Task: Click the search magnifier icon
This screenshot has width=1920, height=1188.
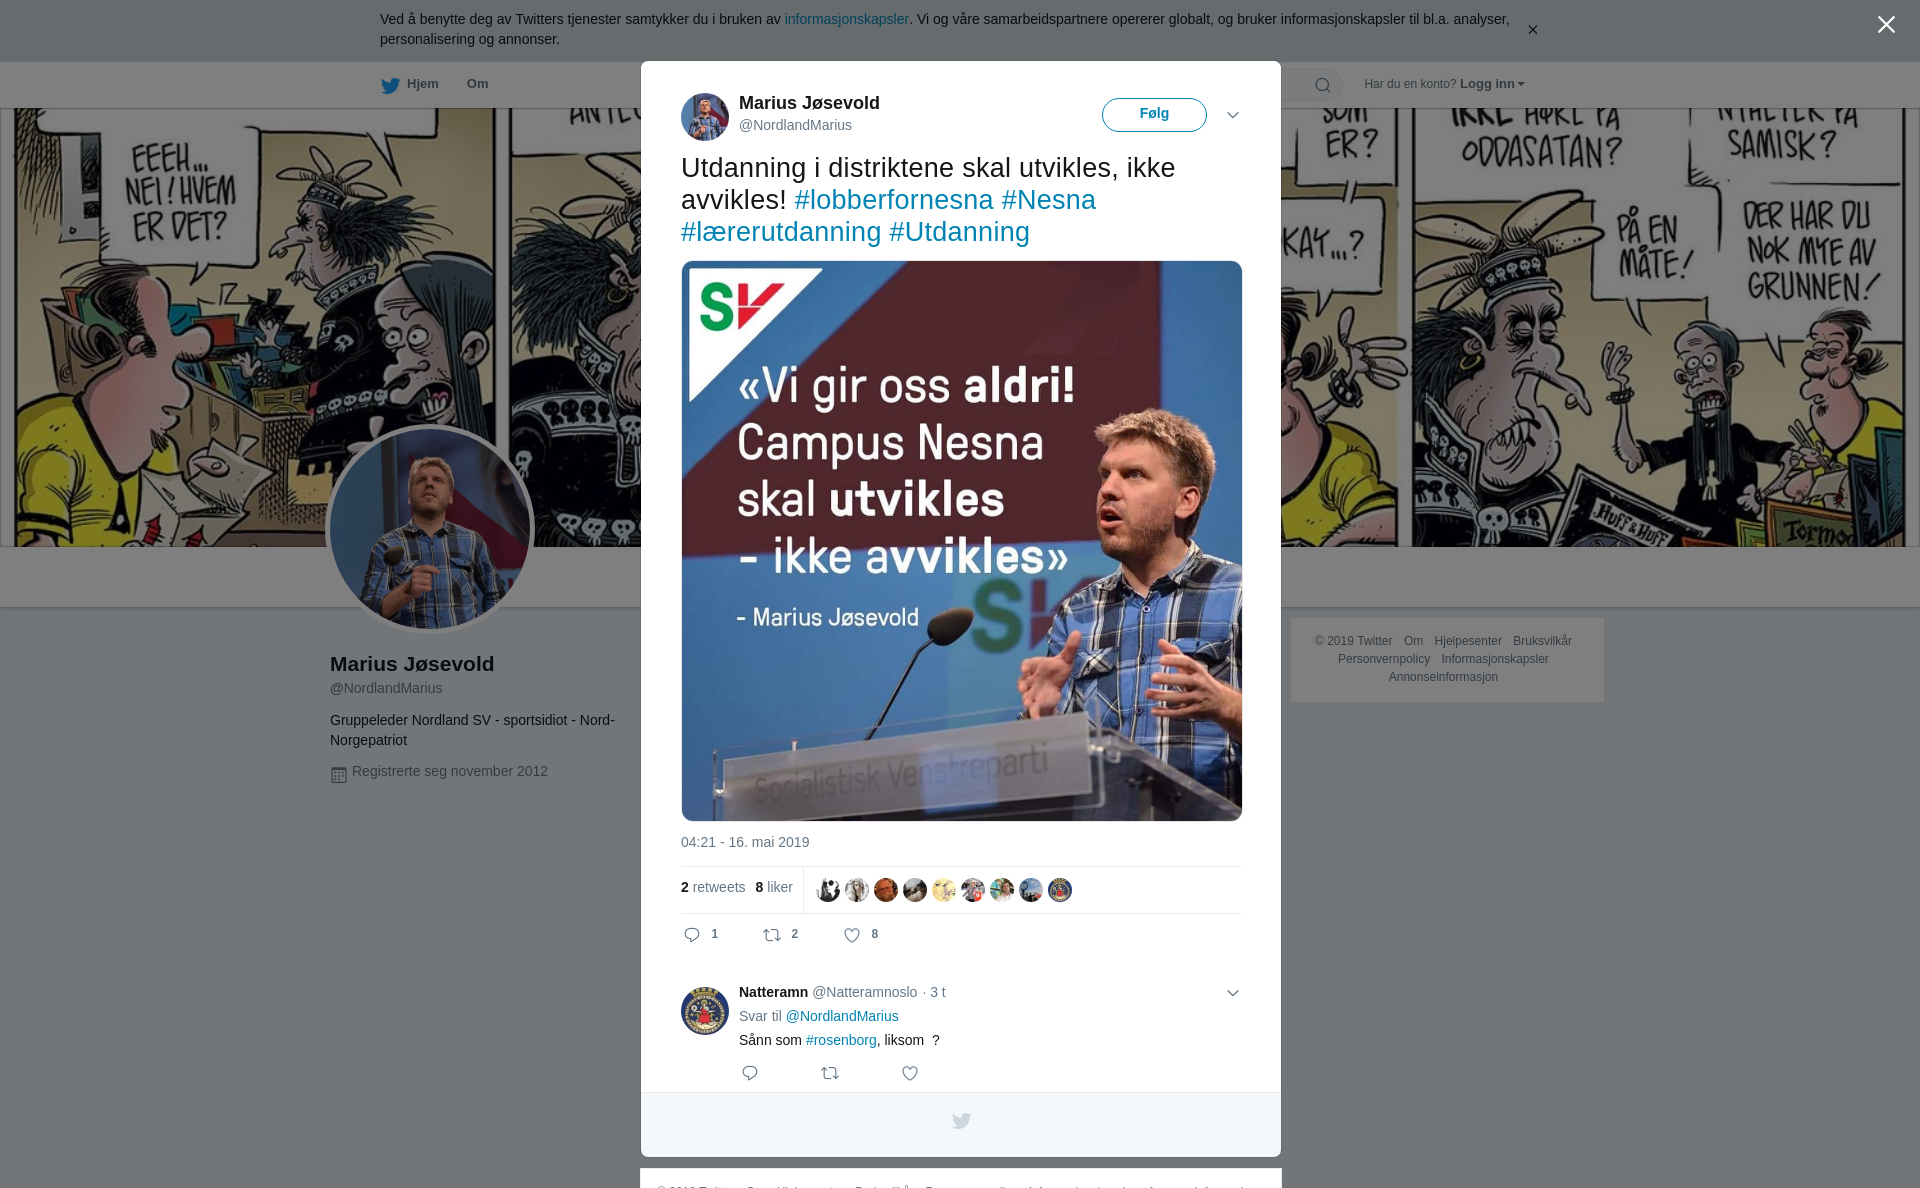Action: click(x=1323, y=85)
